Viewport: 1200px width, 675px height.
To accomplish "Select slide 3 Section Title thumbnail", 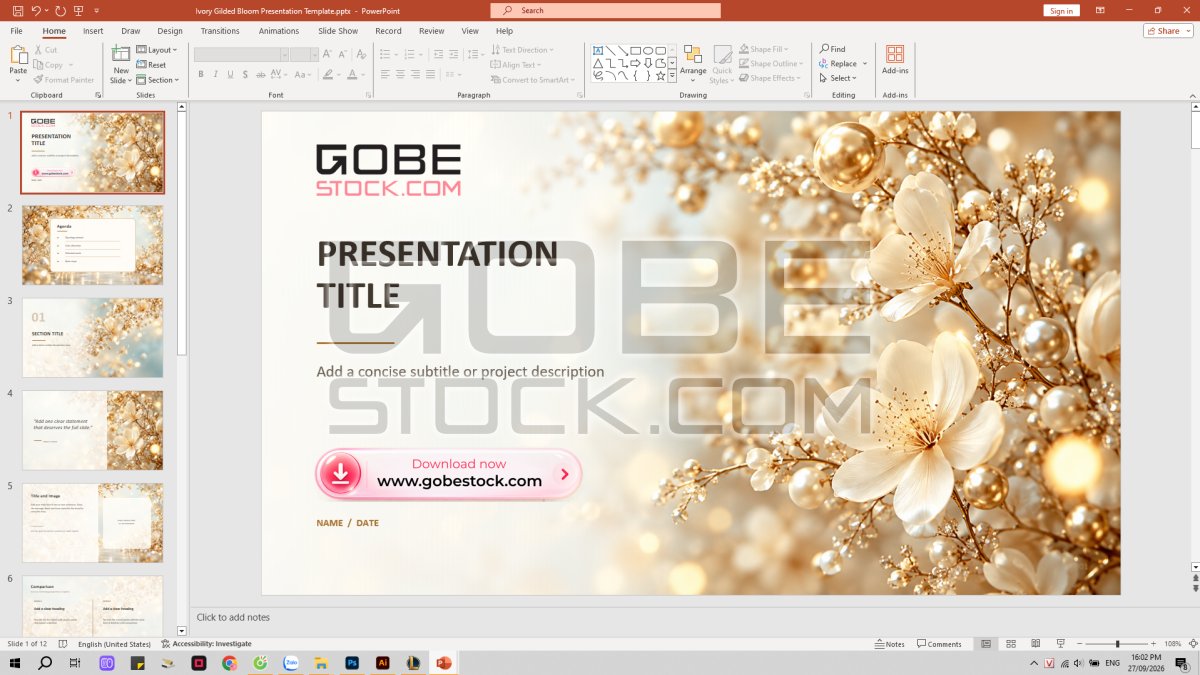I will pos(93,338).
